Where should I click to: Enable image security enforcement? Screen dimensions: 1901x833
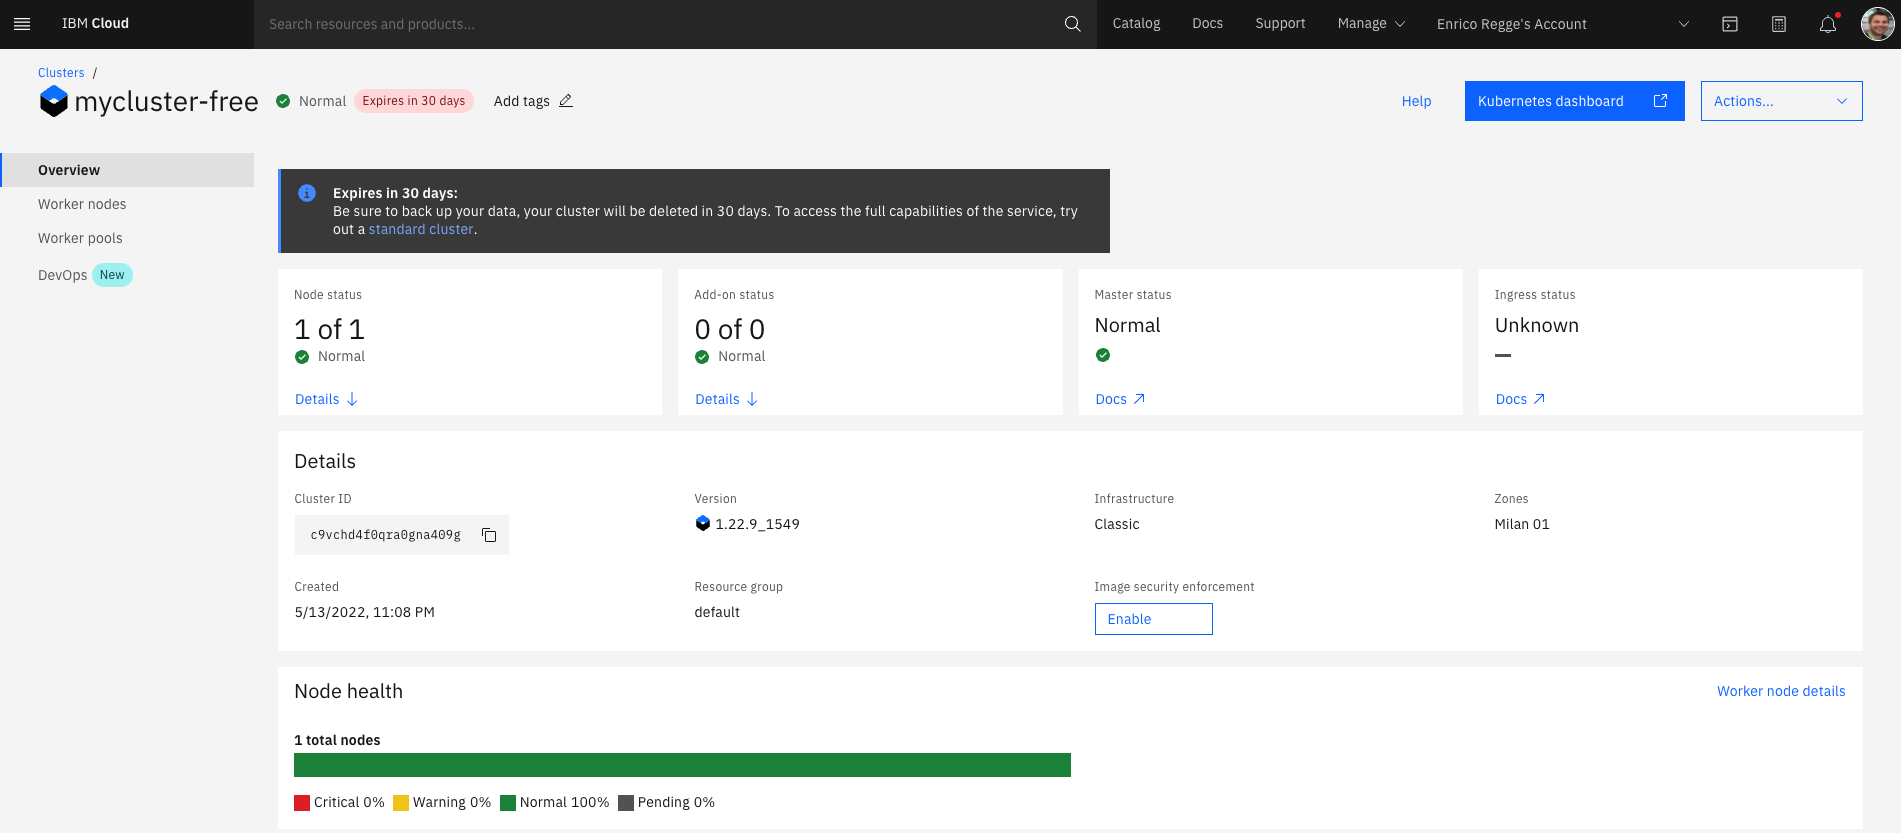pyautogui.click(x=1153, y=619)
